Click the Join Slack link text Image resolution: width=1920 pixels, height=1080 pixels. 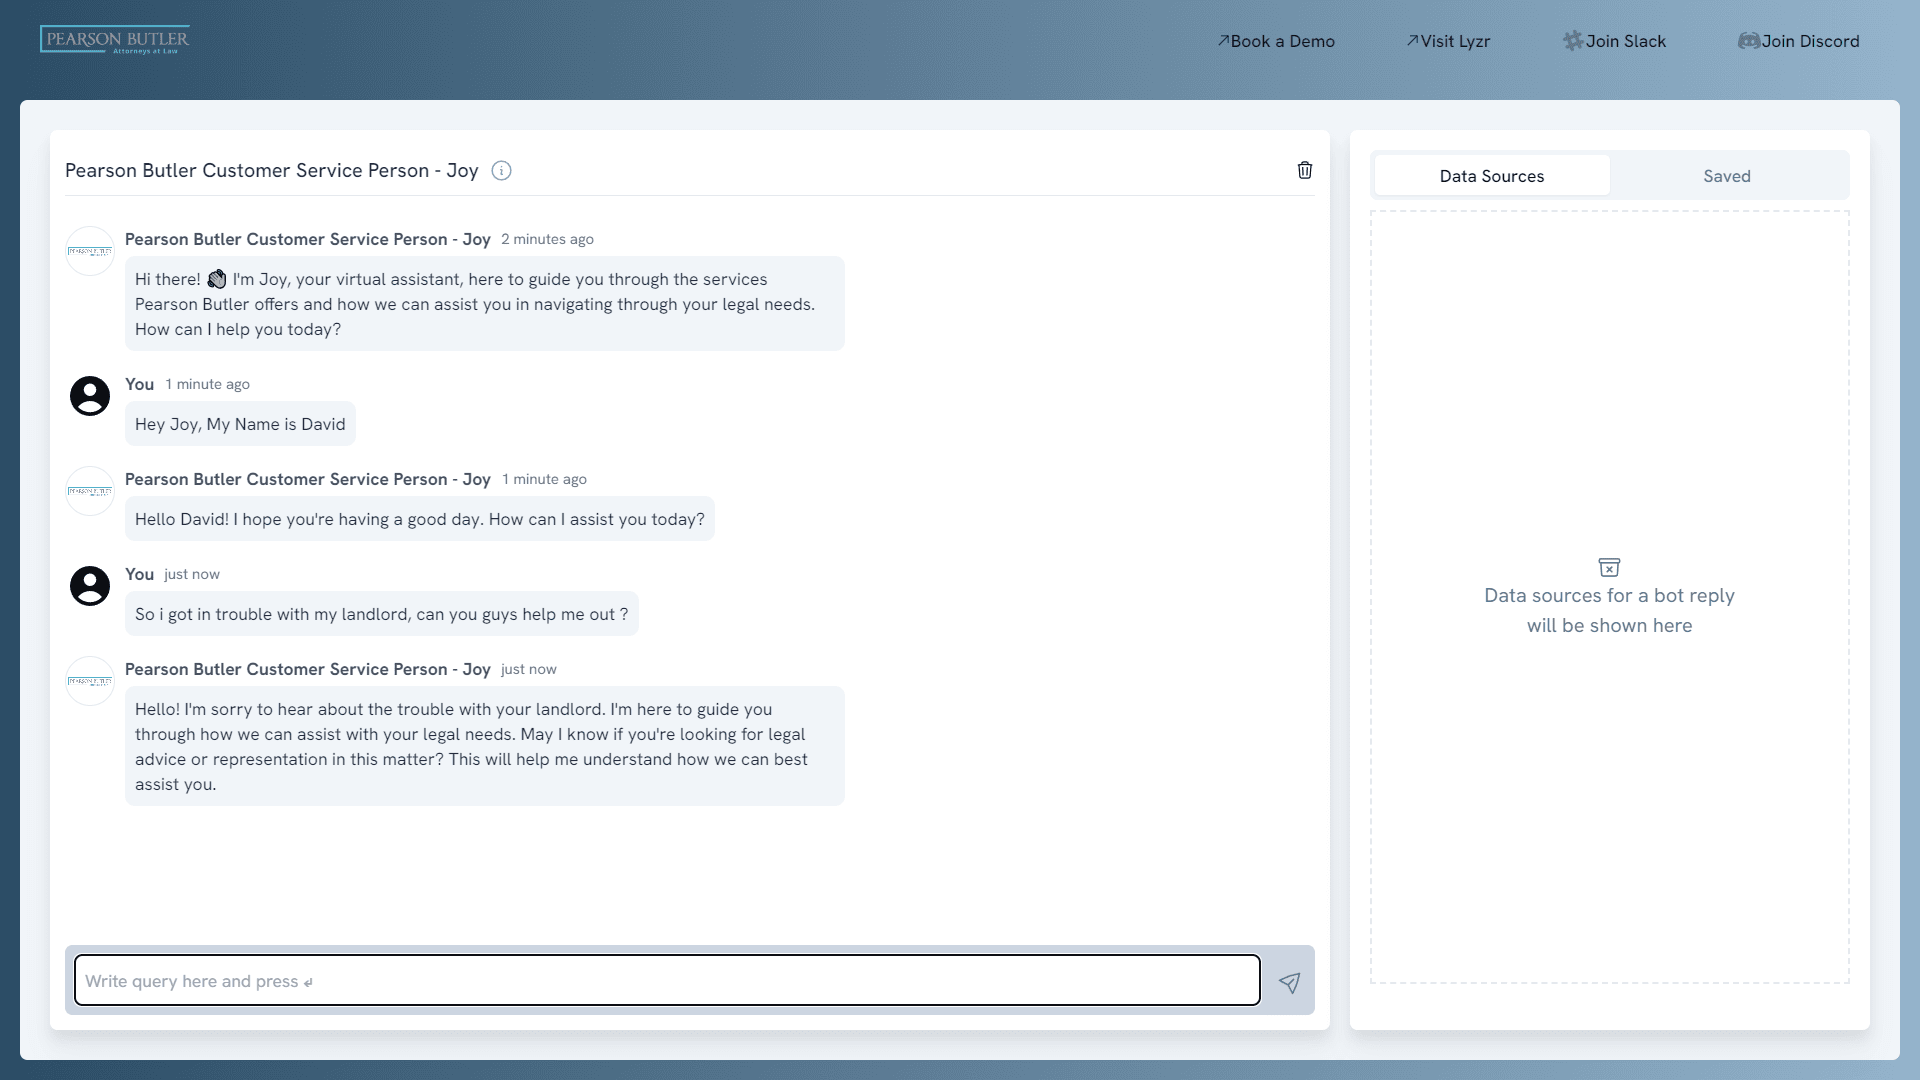click(x=1625, y=41)
